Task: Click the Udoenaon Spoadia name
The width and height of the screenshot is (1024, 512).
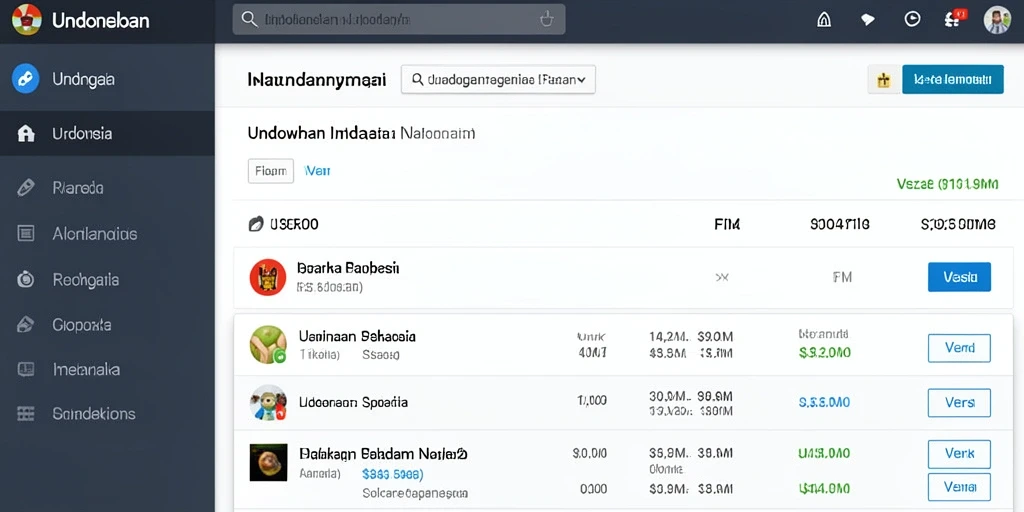Action: coord(353,402)
